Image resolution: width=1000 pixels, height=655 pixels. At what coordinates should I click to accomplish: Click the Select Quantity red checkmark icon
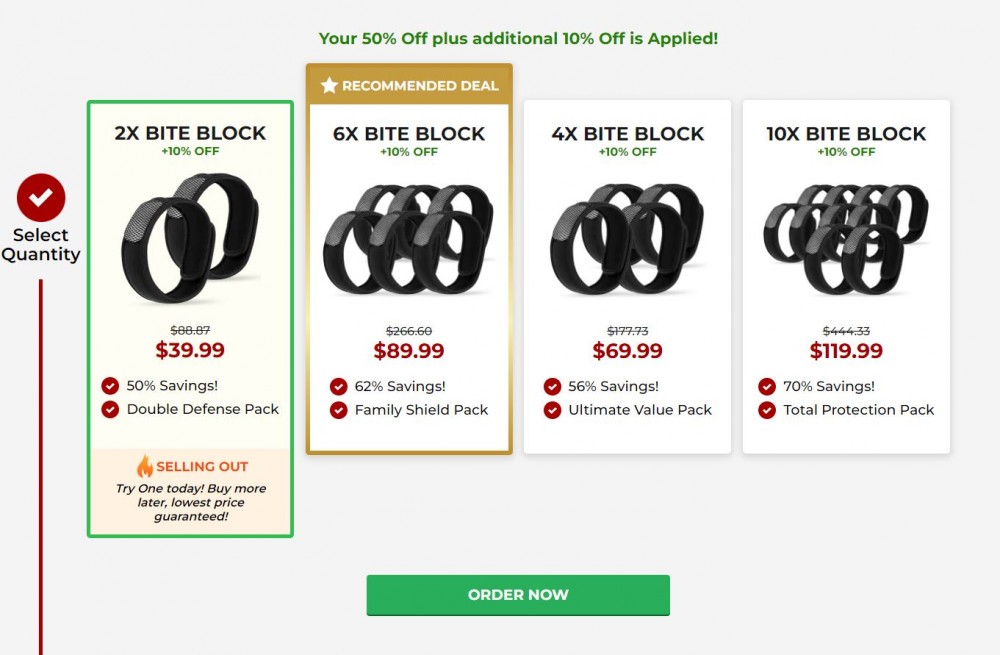click(41, 198)
